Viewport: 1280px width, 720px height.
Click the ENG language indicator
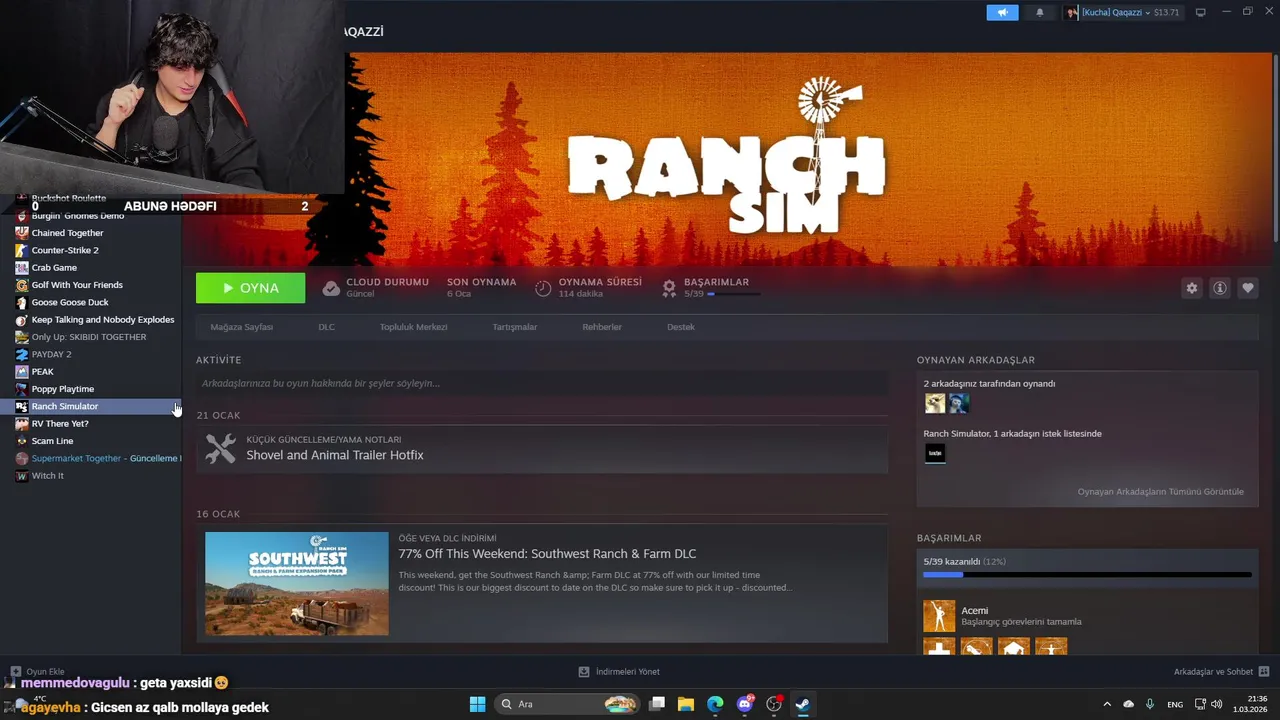pyautogui.click(x=1175, y=704)
